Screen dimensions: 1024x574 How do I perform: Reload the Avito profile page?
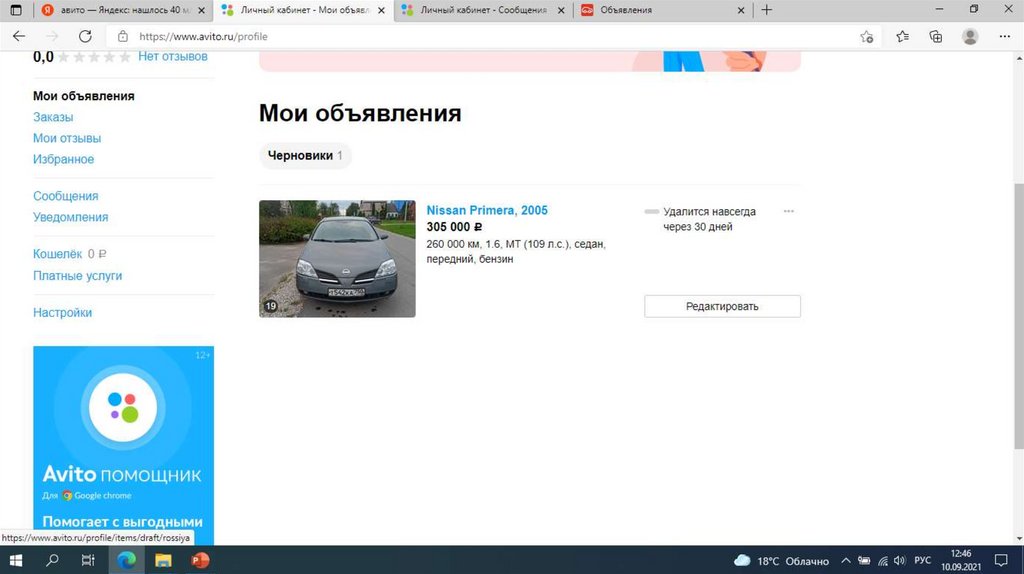click(x=85, y=37)
